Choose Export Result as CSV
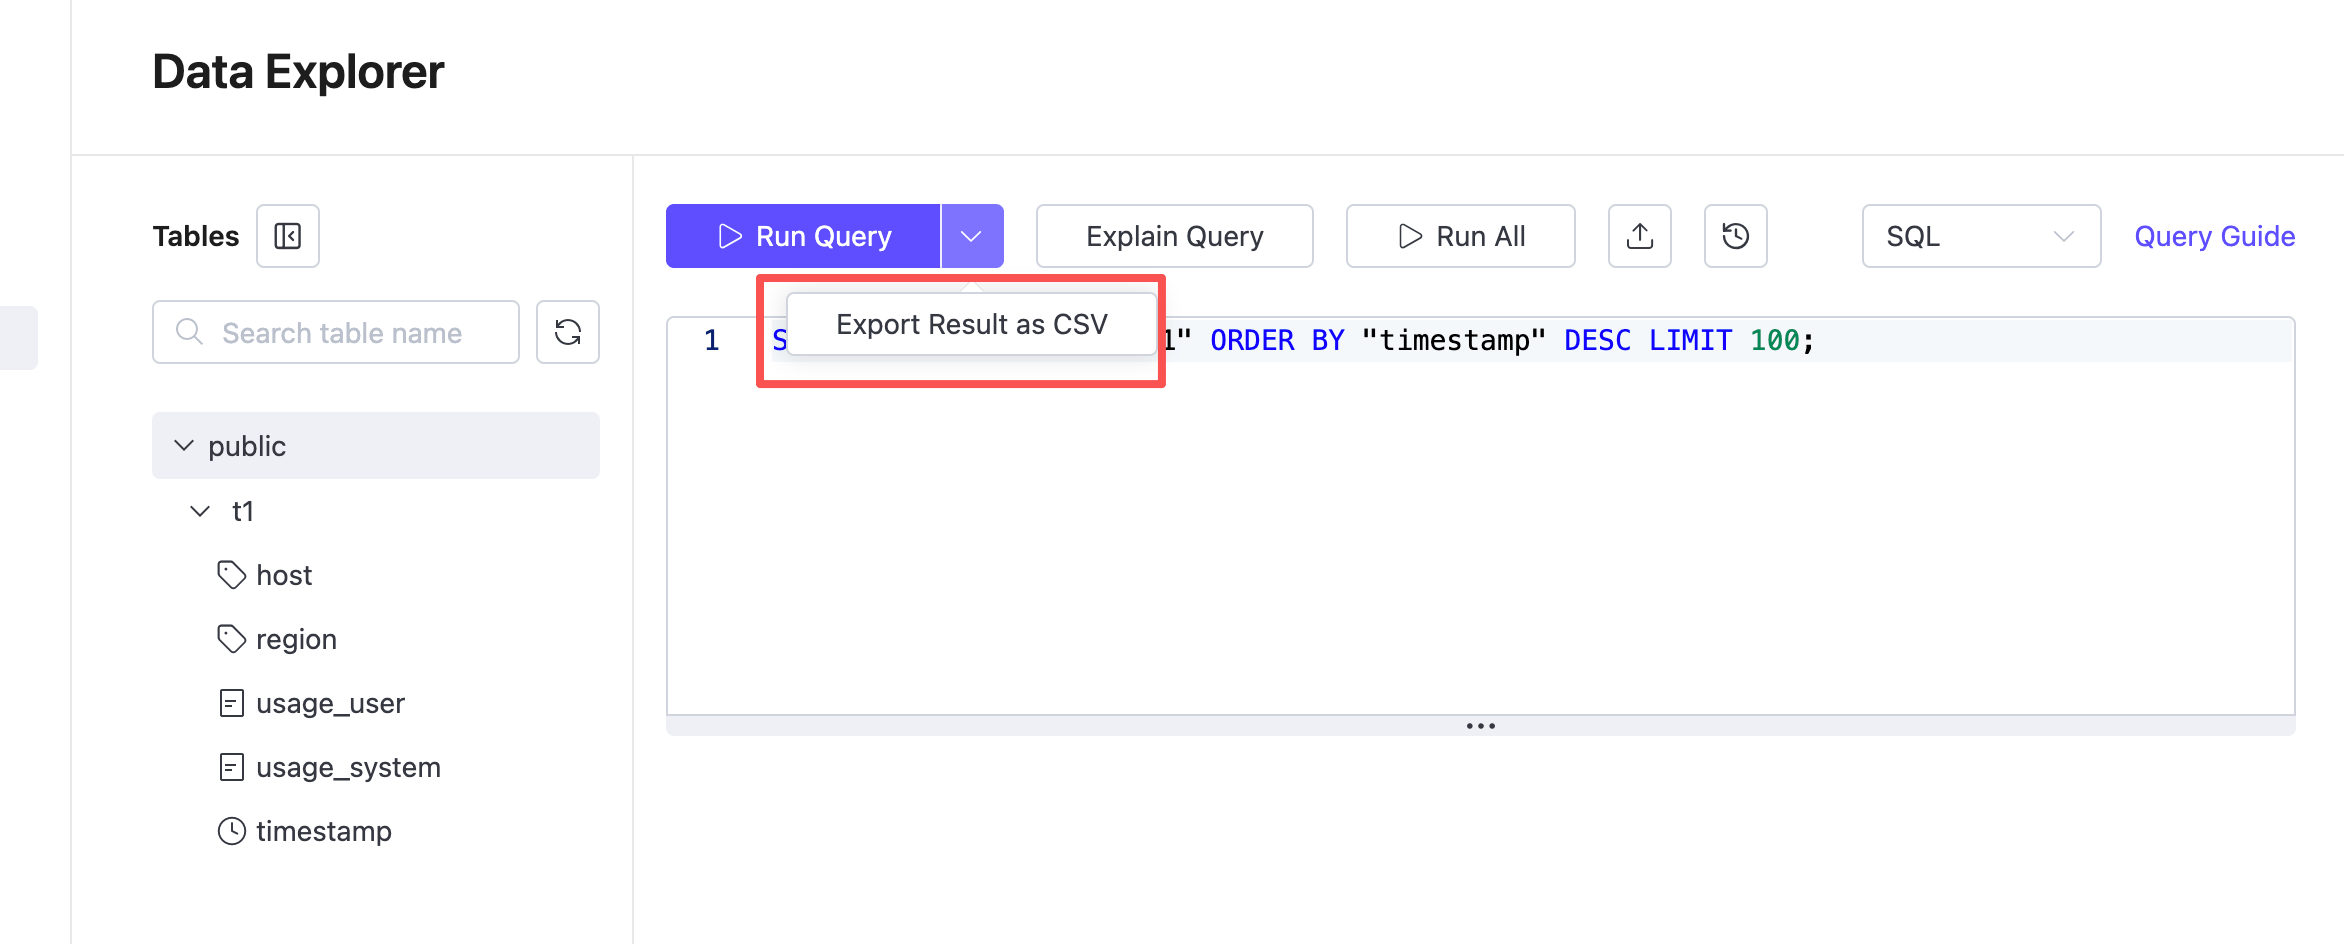 [x=972, y=323]
